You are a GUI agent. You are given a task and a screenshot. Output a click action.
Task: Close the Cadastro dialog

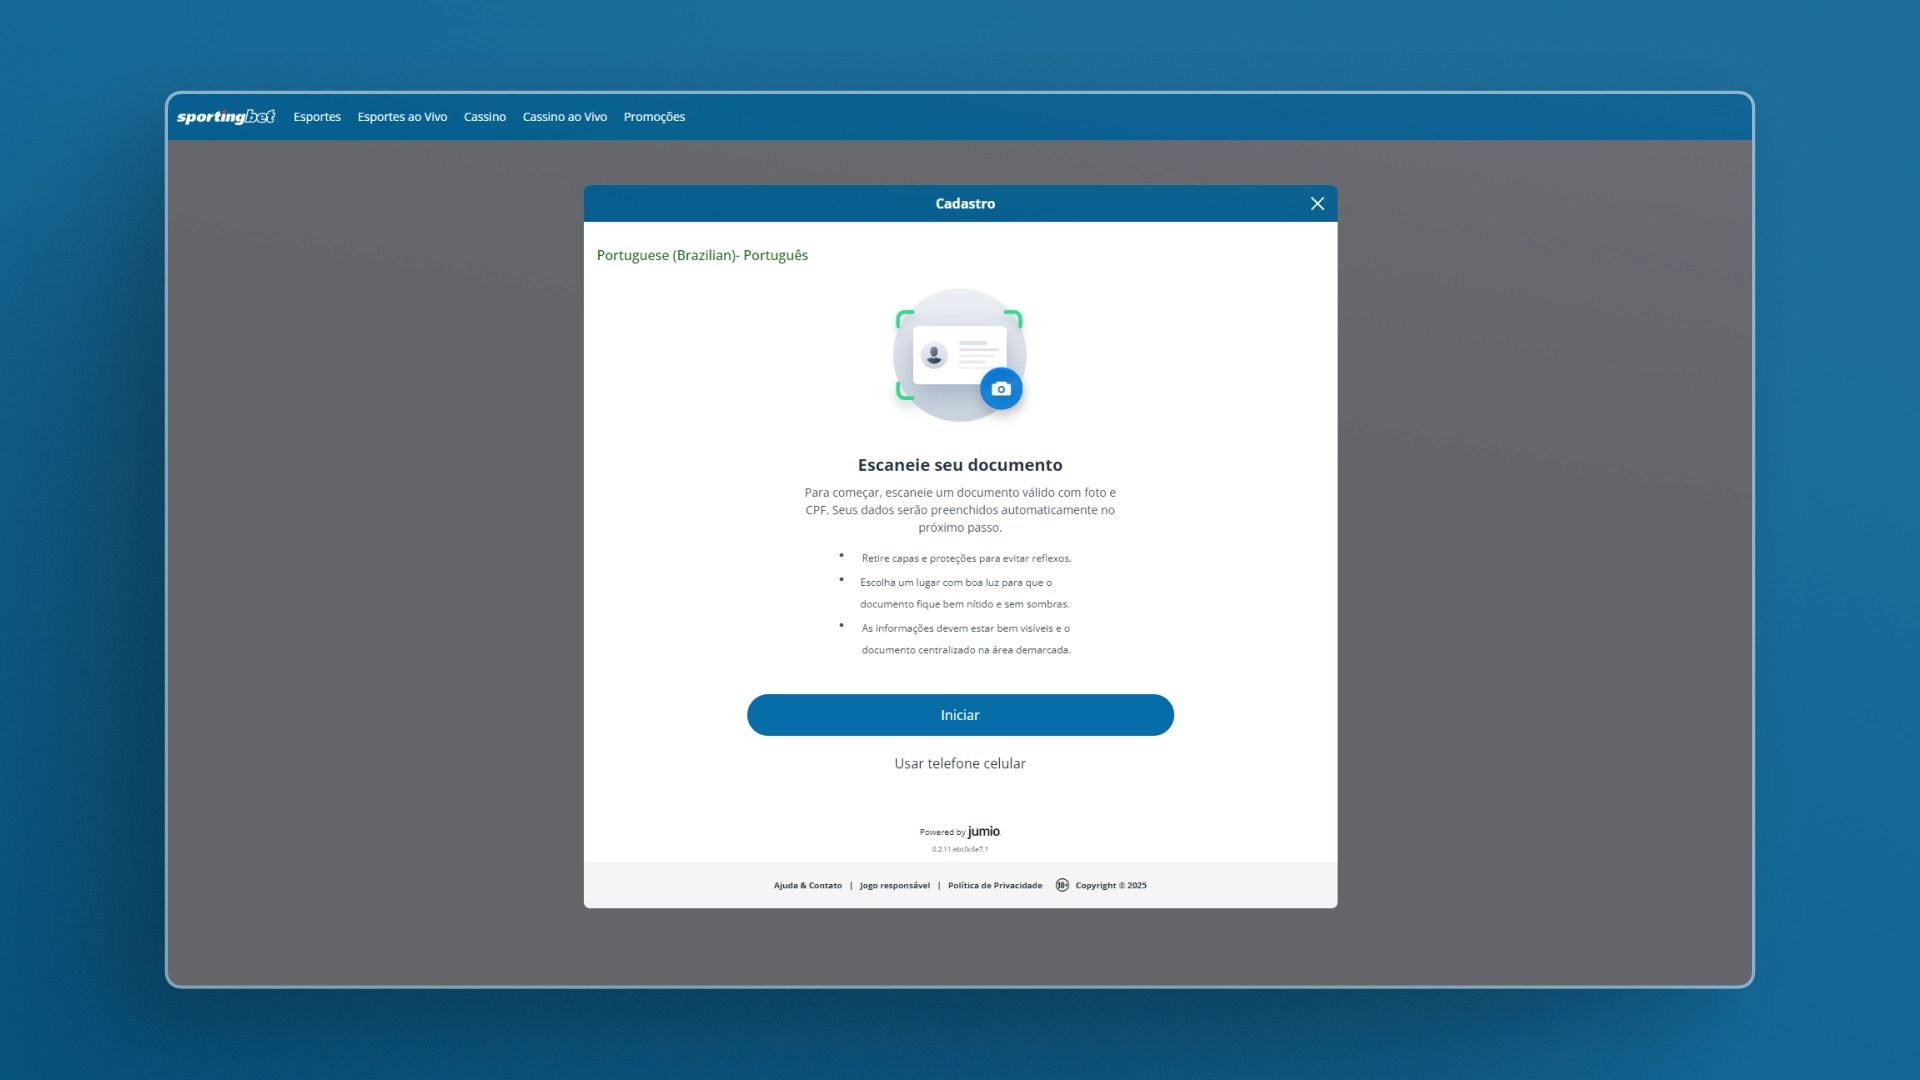(1317, 204)
